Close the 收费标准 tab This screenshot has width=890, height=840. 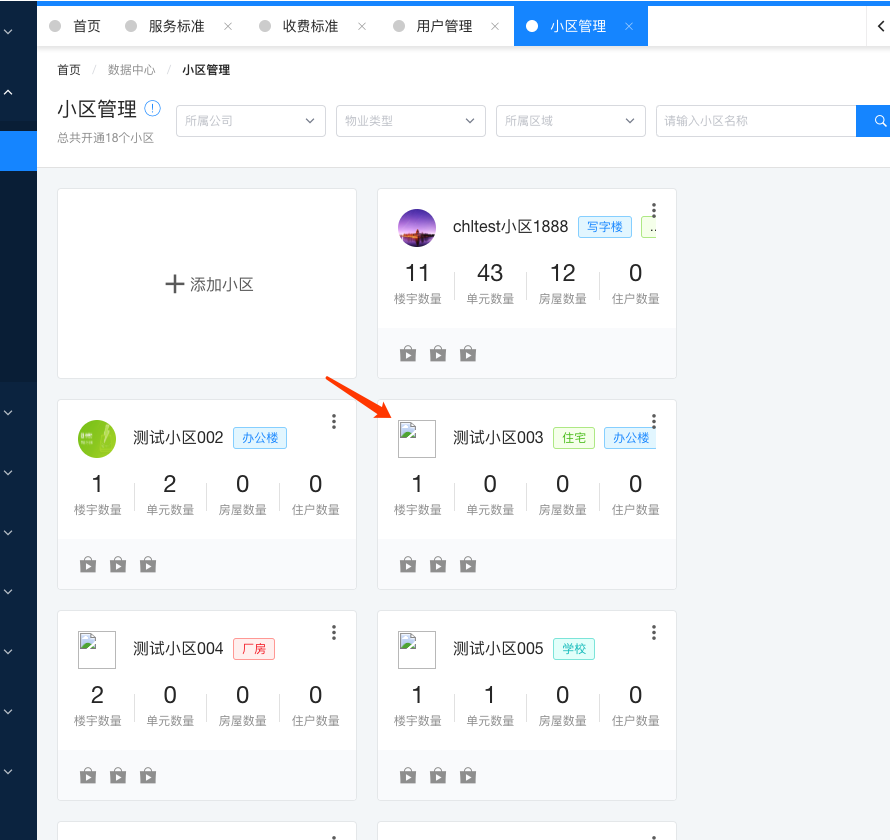(x=362, y=26)
